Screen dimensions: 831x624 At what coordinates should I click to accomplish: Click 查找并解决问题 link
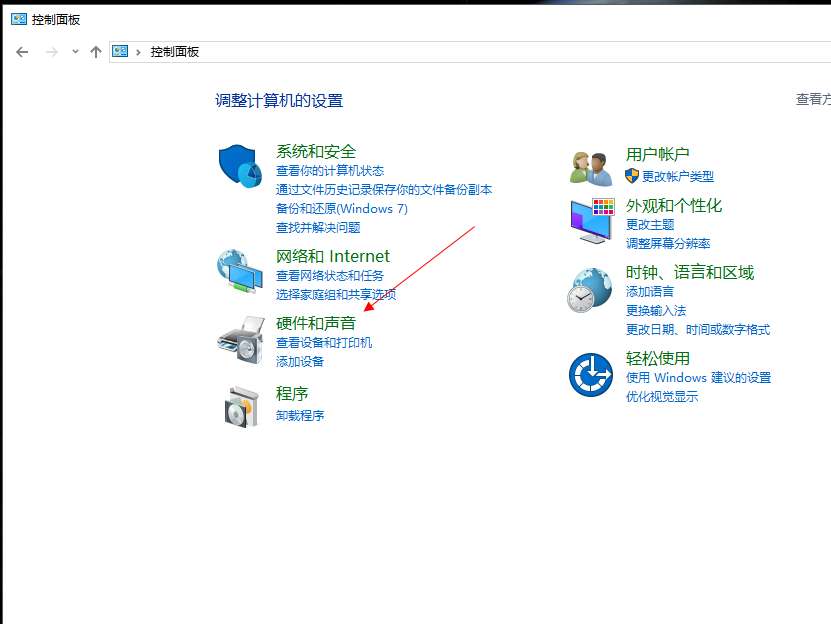318,228
